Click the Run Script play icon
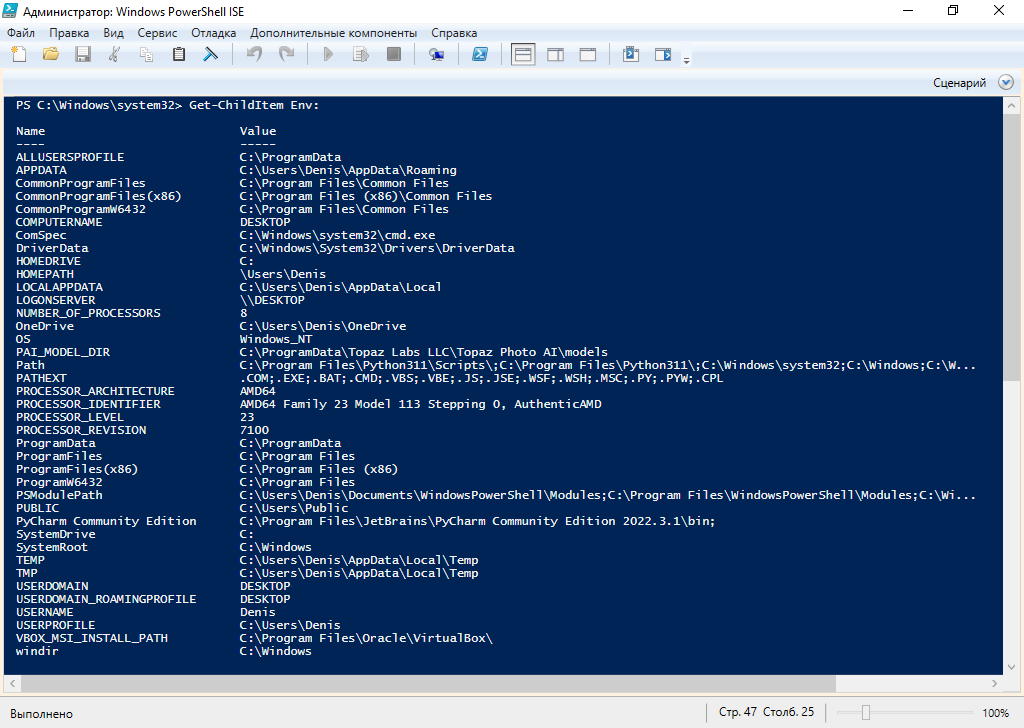Viewport: 1024px width, 728px height. click(x=328, y=54)
